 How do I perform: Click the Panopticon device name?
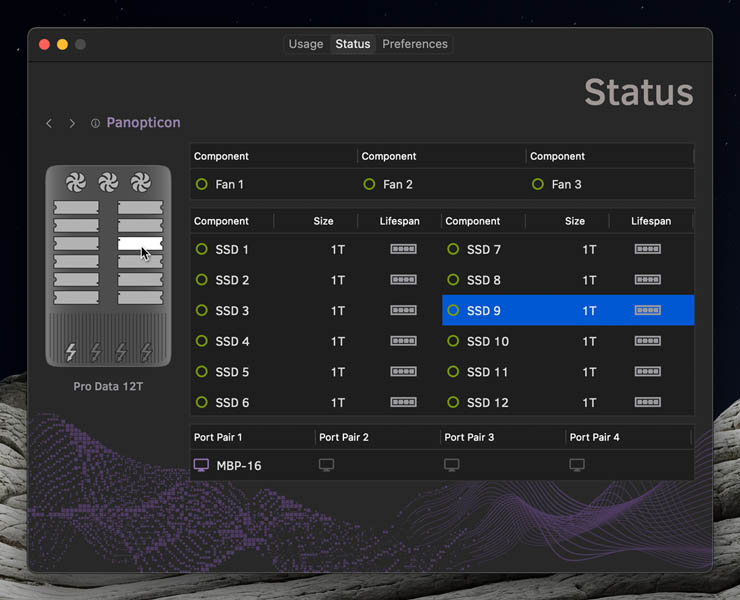[x=143, y=123]
